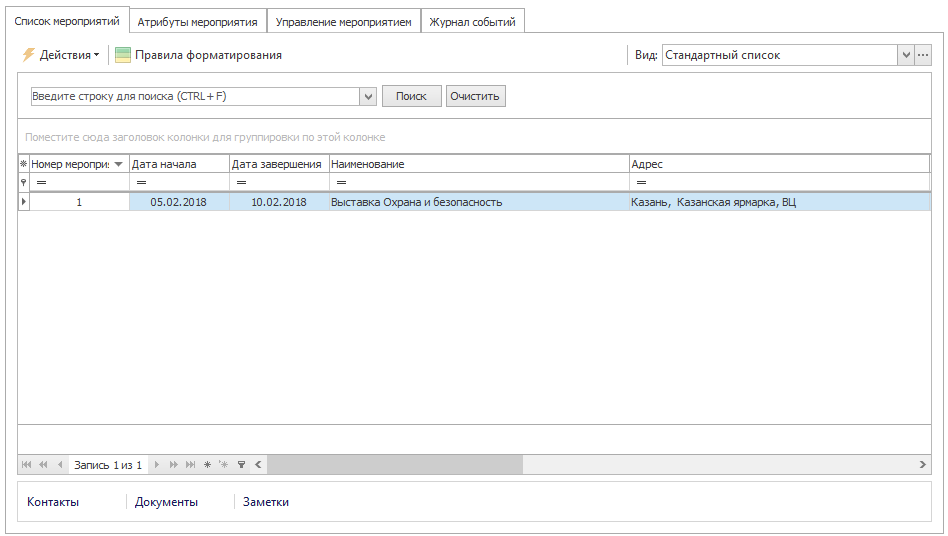The width and height of the screenshot is (948, 536).
Task: Click the filter row indicator icon
Action: coord(24,182)
